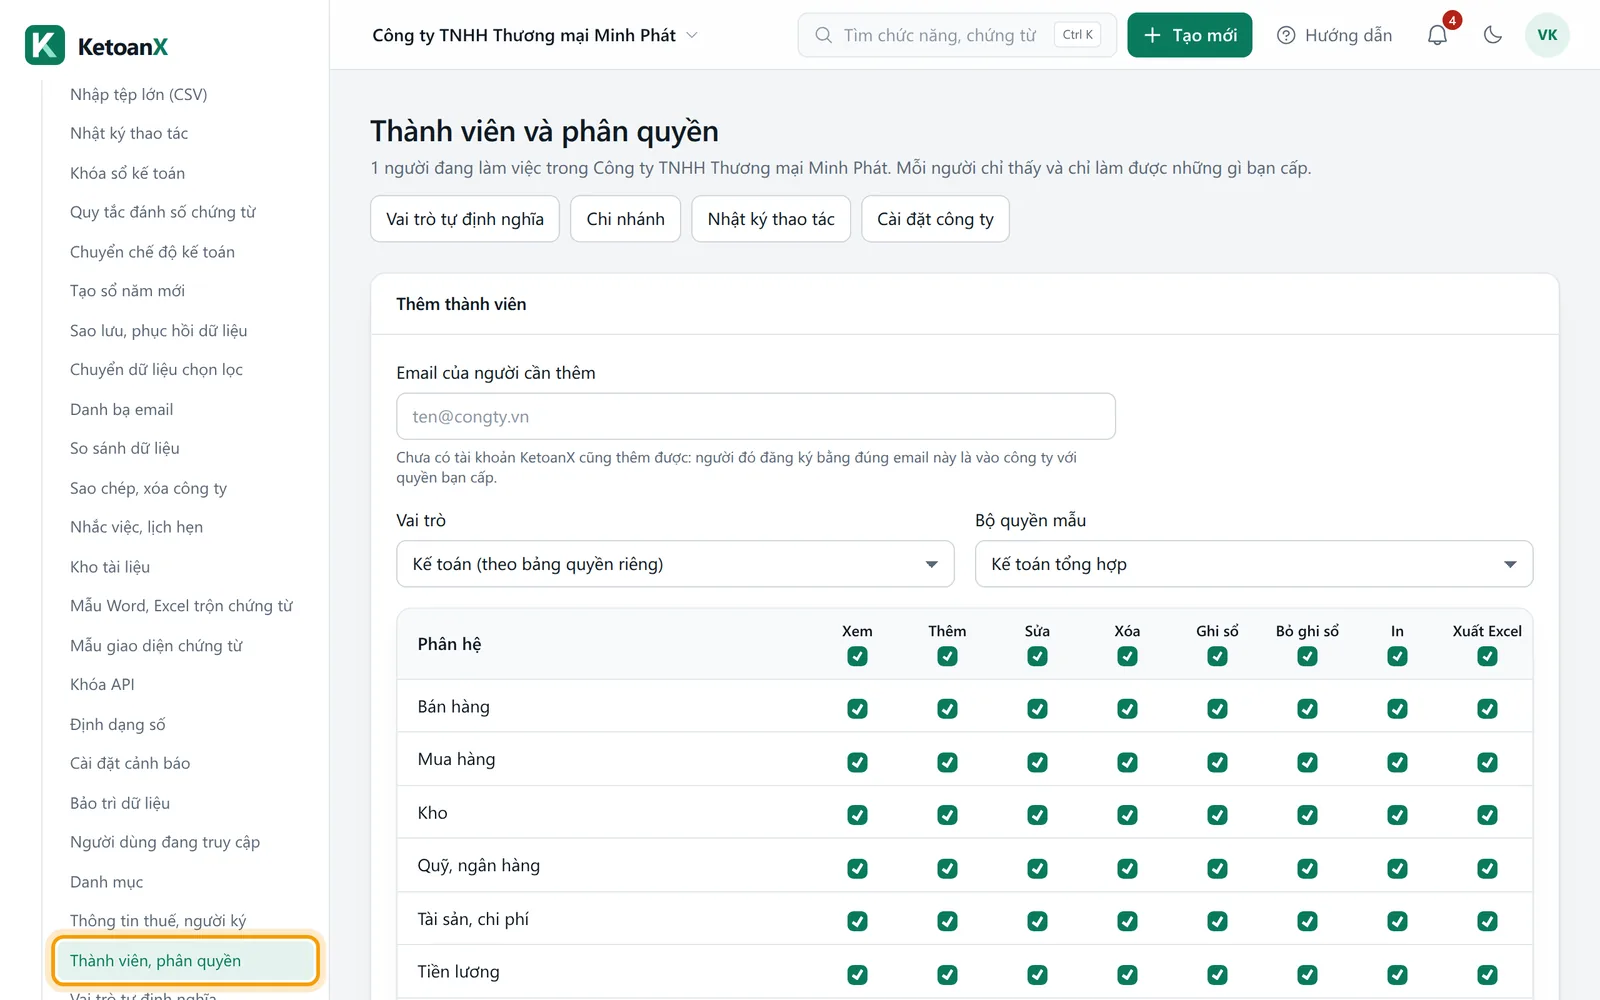Select Danh bạ email in sidebar

pyautogui.click(x=121, y=409)
